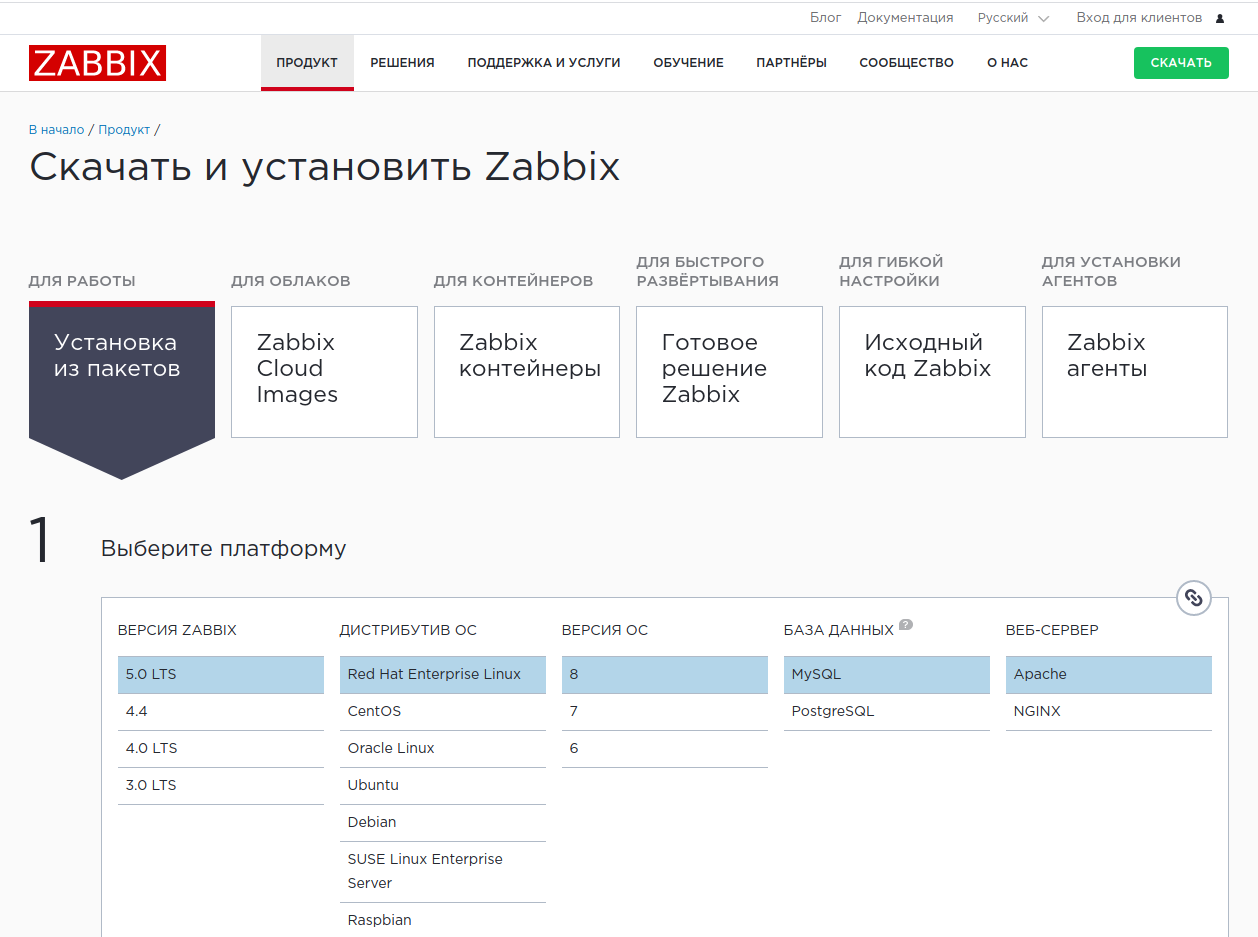Click the БАЗА ДАННЫХ column header
The height and width of the screenshot is (937, 1258).
click(839, 630)
